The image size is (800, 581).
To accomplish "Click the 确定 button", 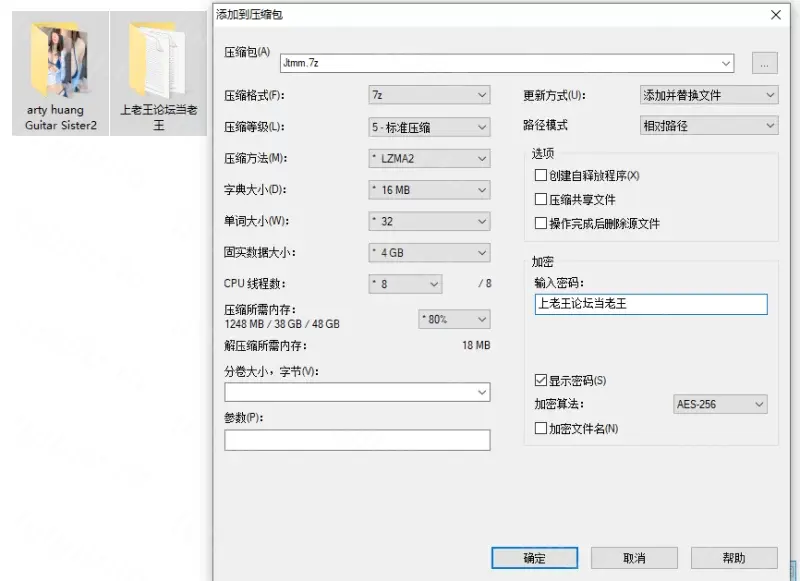I will click(535, 558).
